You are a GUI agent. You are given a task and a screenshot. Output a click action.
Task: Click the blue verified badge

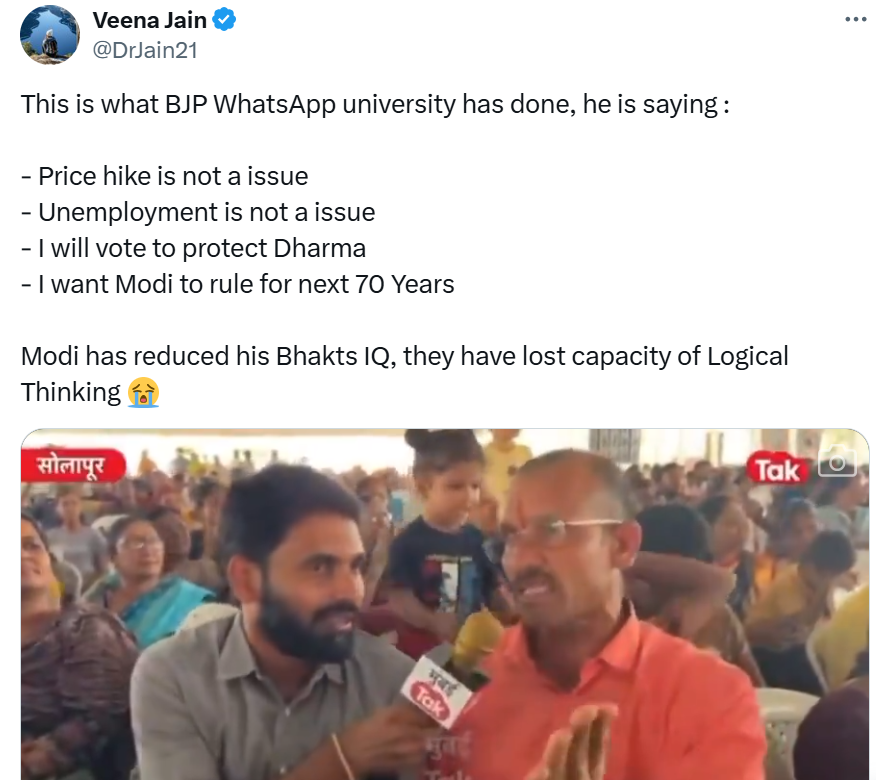[x=224, y=20]
